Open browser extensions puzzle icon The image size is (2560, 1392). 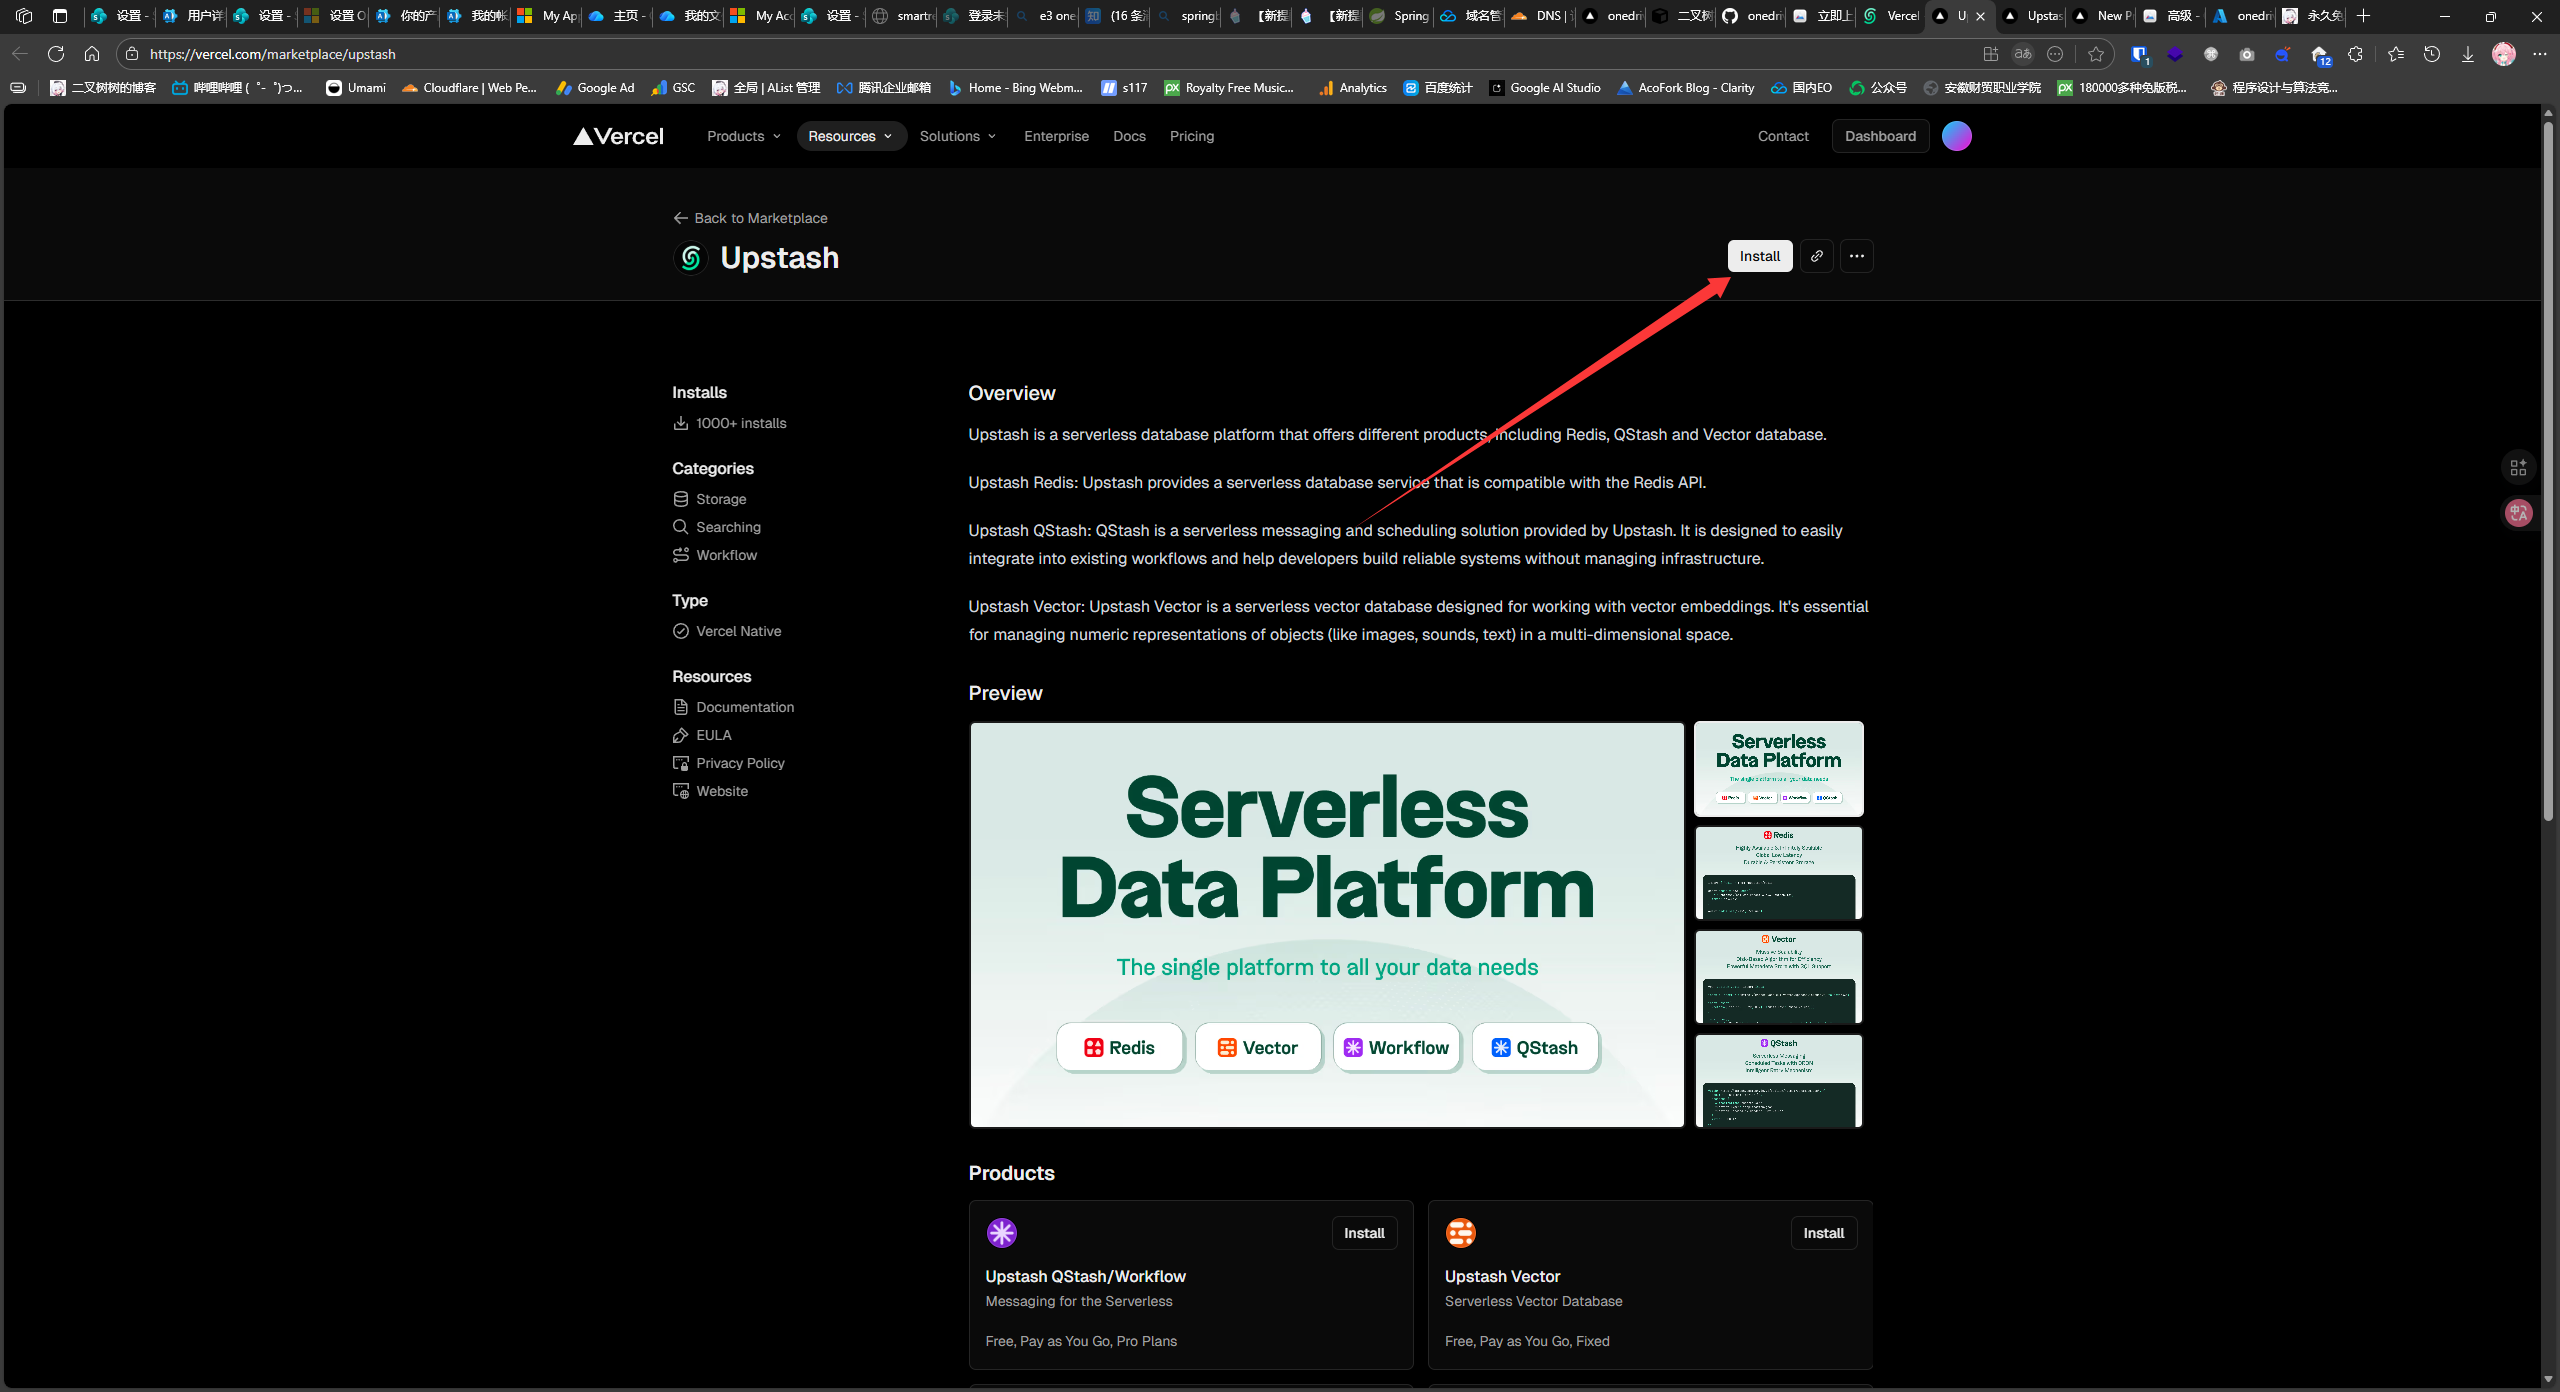(2355, 54)
